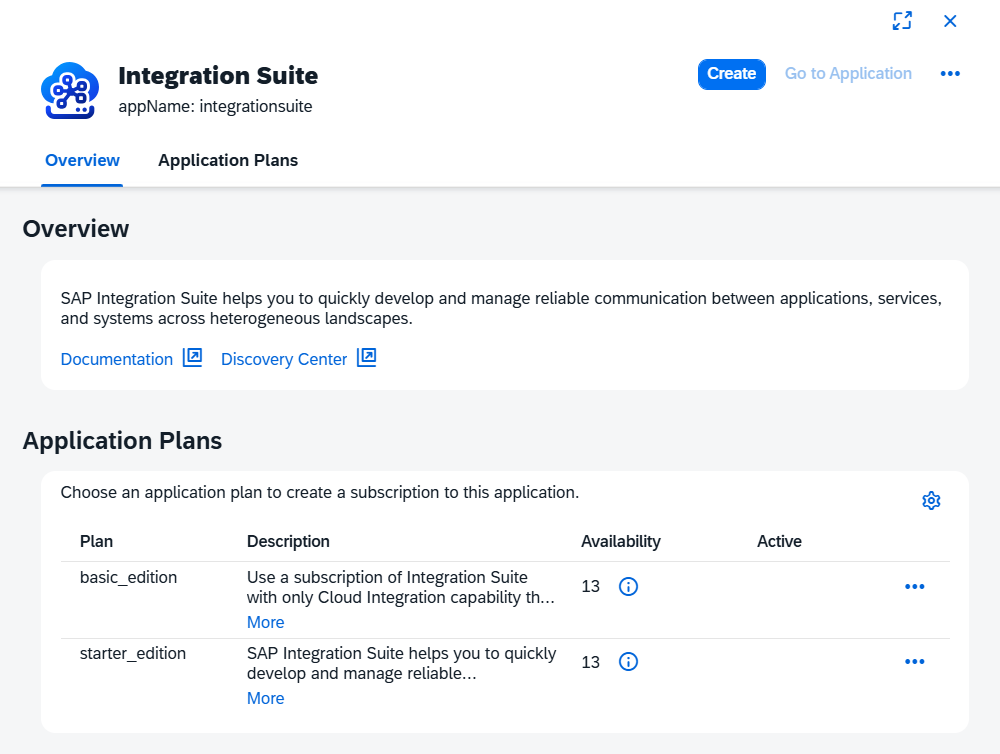This screenshot has width=1000, height=754.
Task: Open the Documentation link
Action: 117,359
